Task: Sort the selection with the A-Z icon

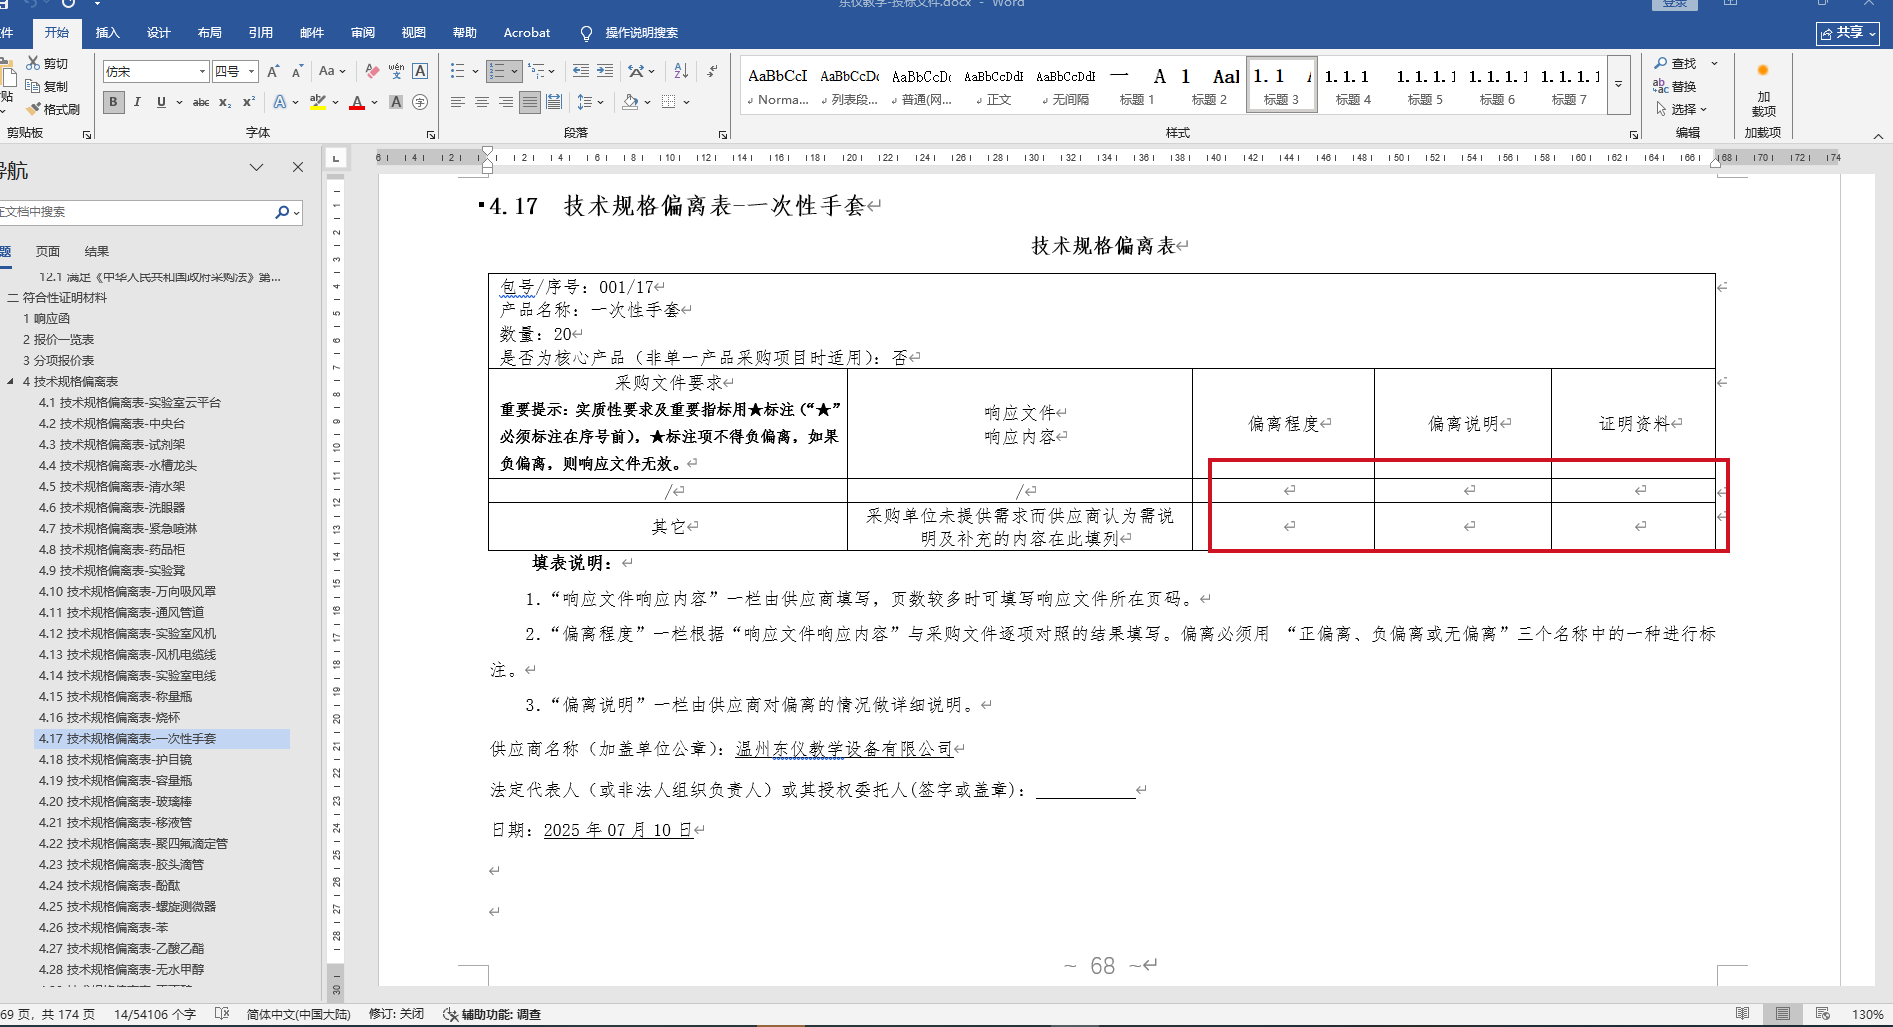Action: (x=681, y=71)
